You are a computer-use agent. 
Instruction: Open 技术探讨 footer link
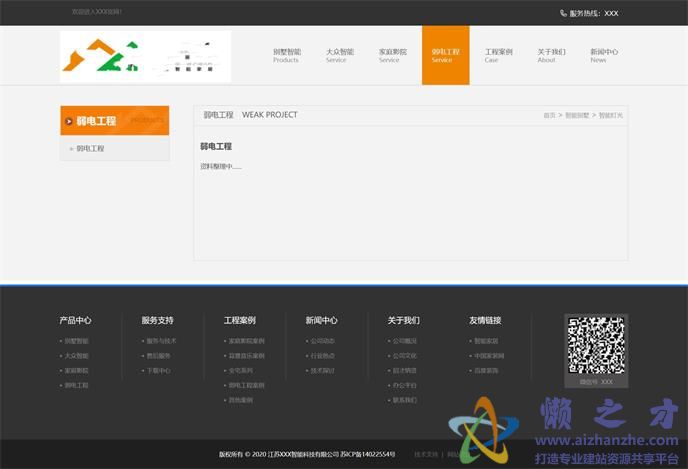[x=322, y=371]
